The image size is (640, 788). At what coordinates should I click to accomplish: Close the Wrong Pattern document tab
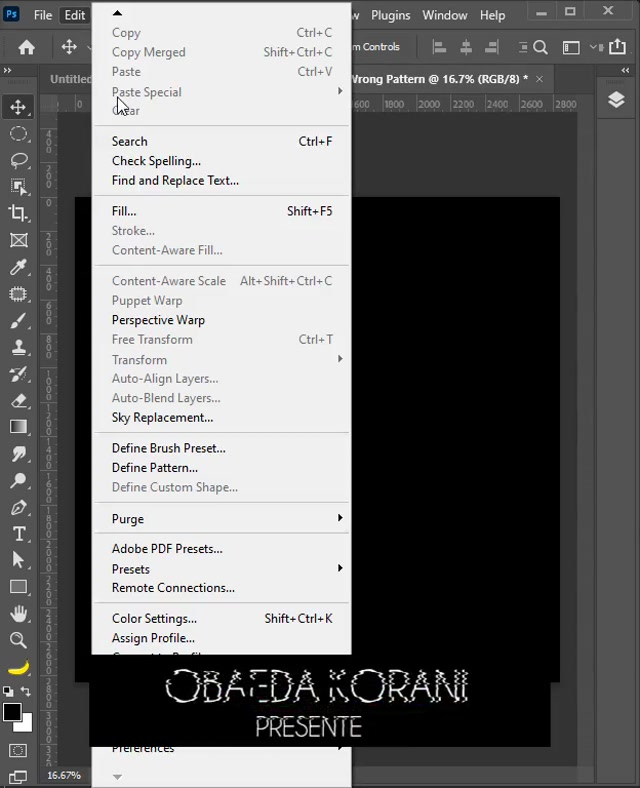[x=540, y=79]
